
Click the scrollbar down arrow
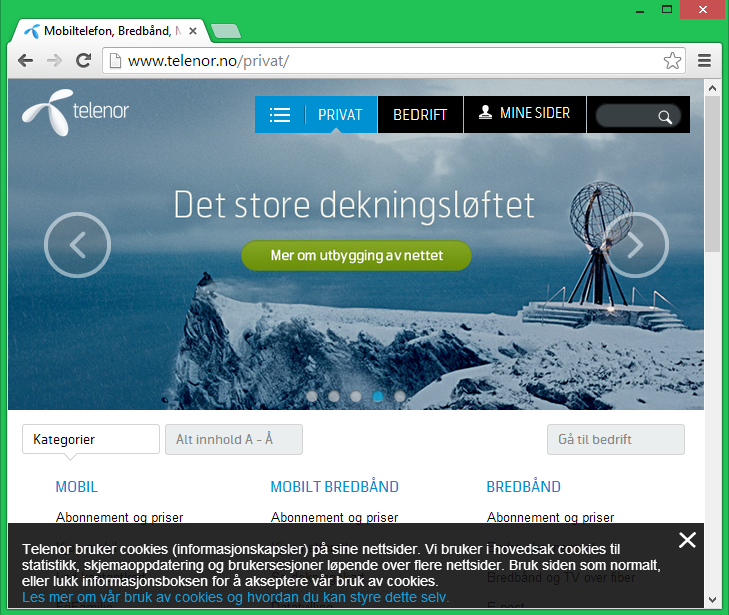tap(712, 600)
